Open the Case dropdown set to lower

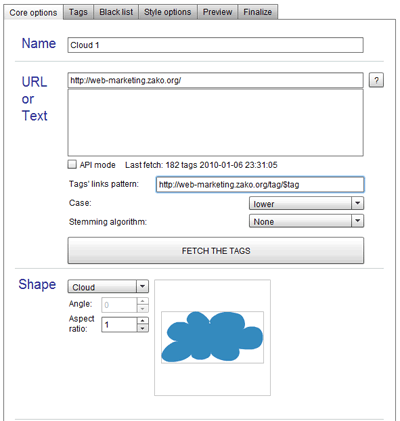coord(306,203)
